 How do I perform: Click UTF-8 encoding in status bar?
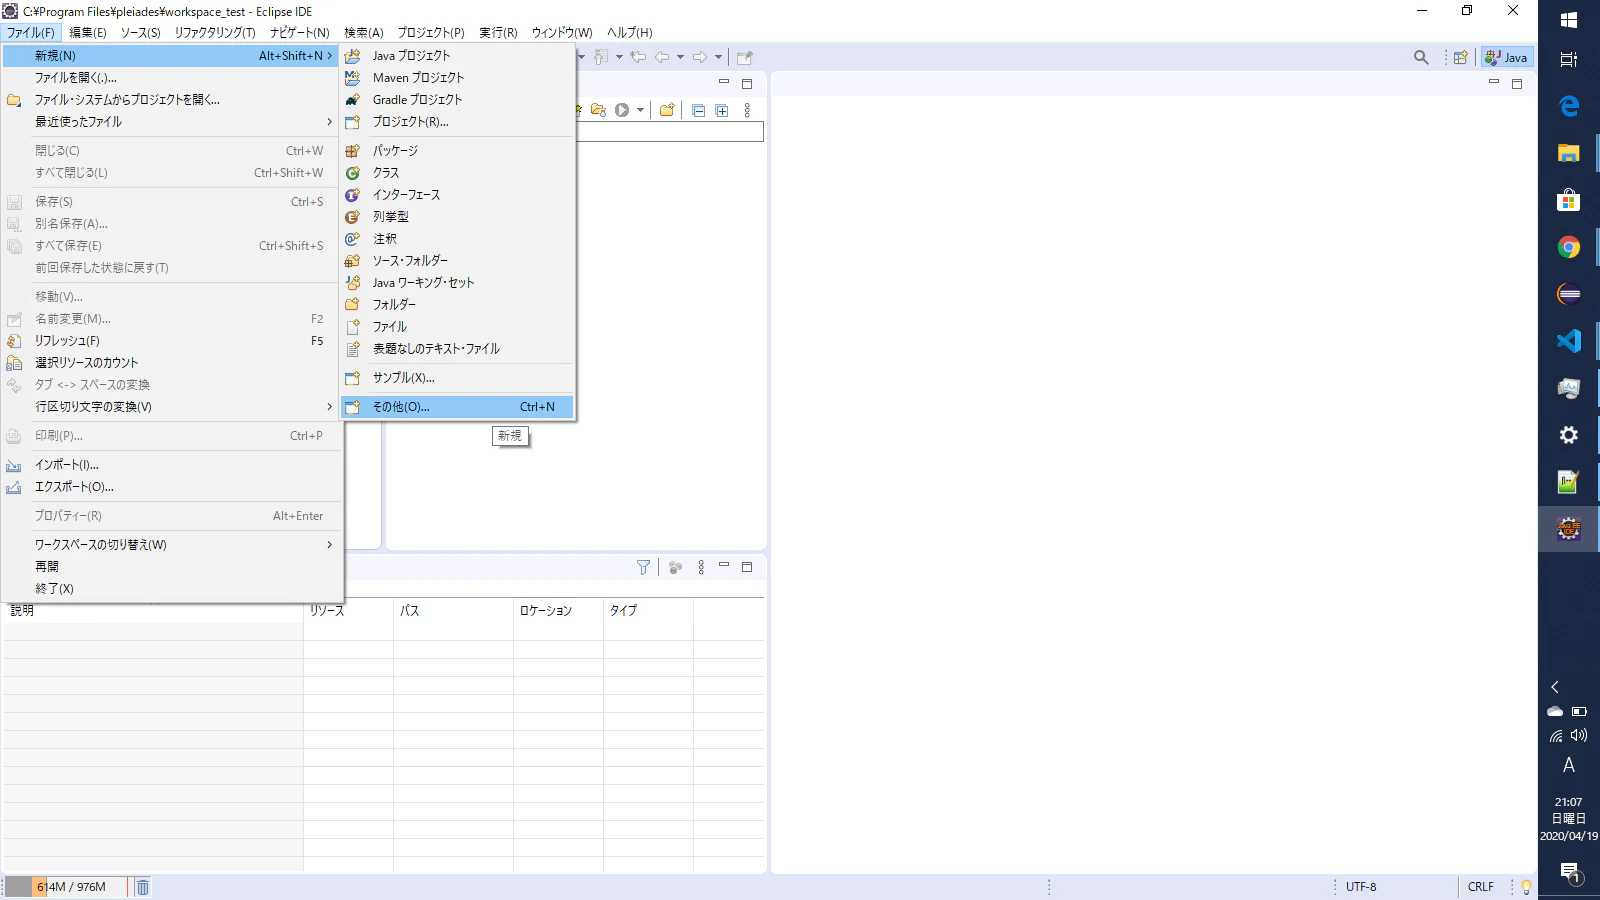(1361, 887)
